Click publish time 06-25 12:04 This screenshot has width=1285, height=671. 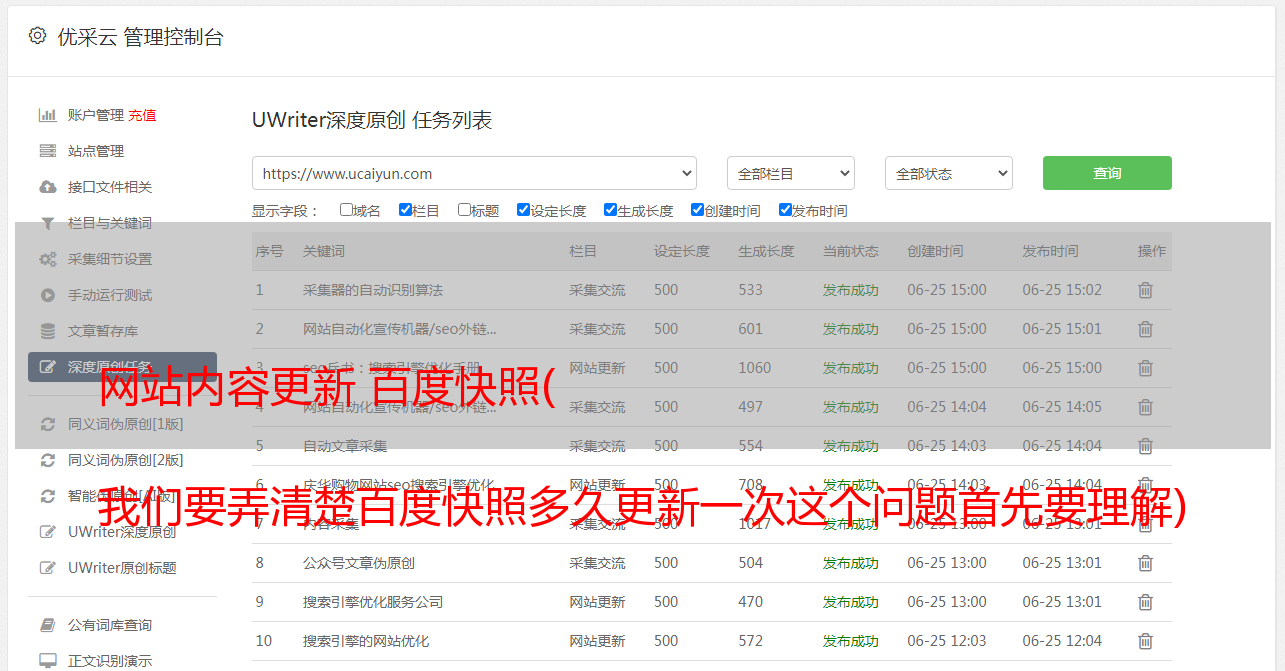point(1062,641)
